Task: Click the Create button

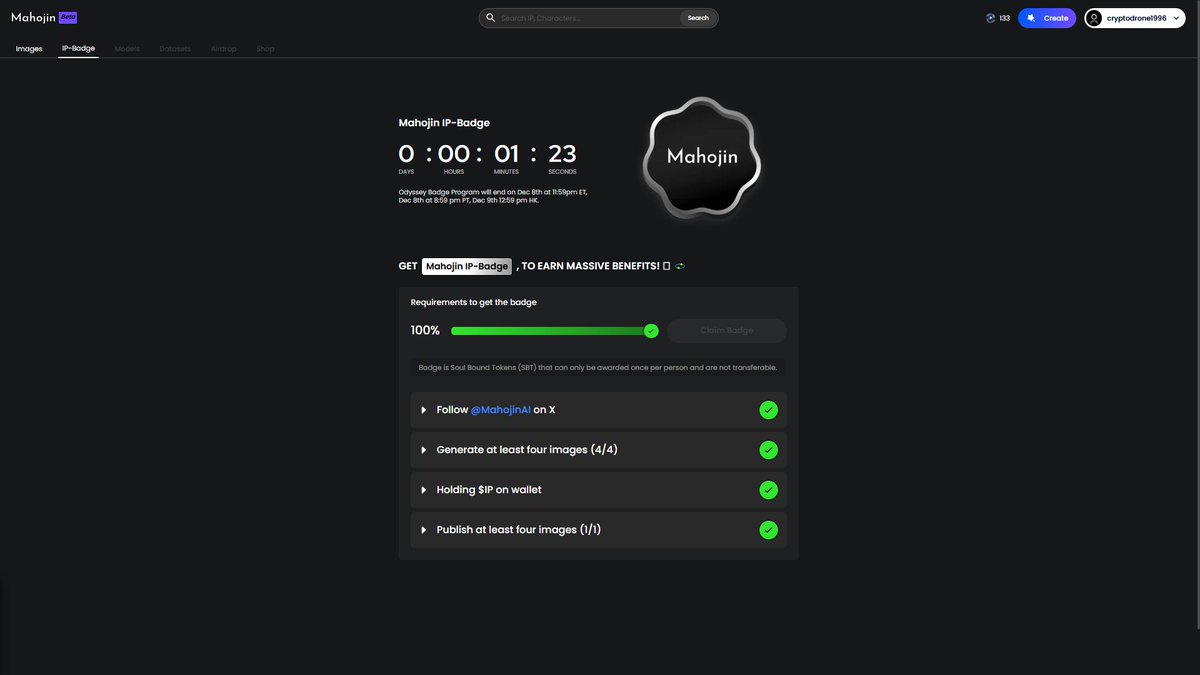Action: coord(1047,18)
